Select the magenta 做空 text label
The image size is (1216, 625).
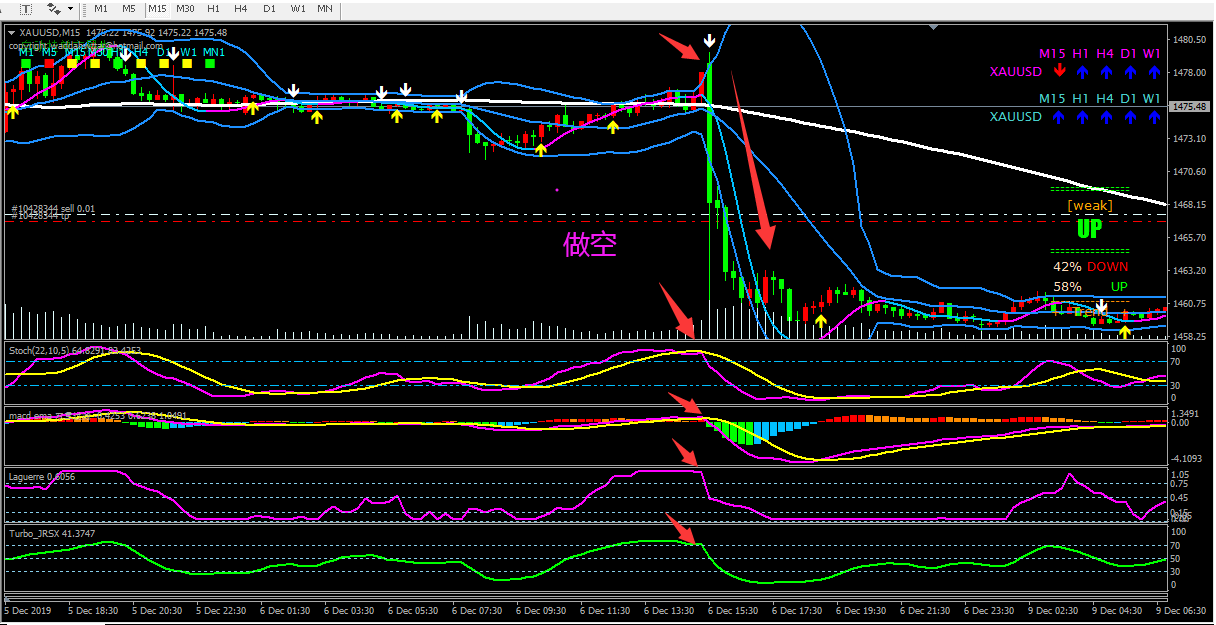(590, 245)
